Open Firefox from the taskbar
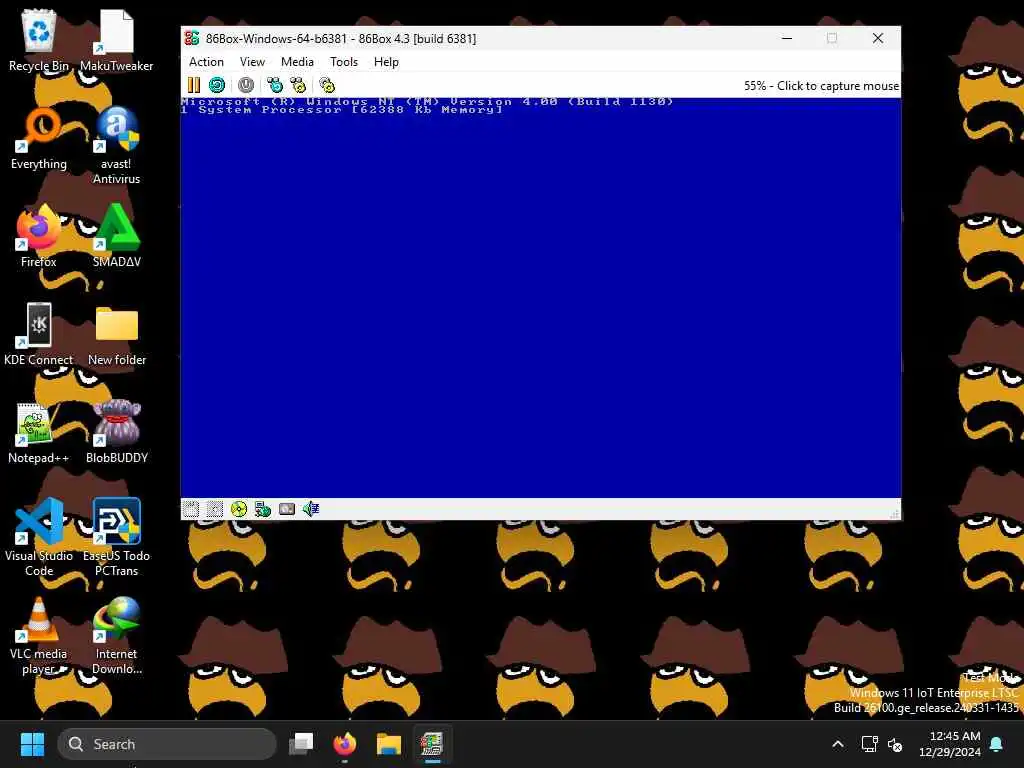The image size is (1024, 768). (x=345, y=744)
